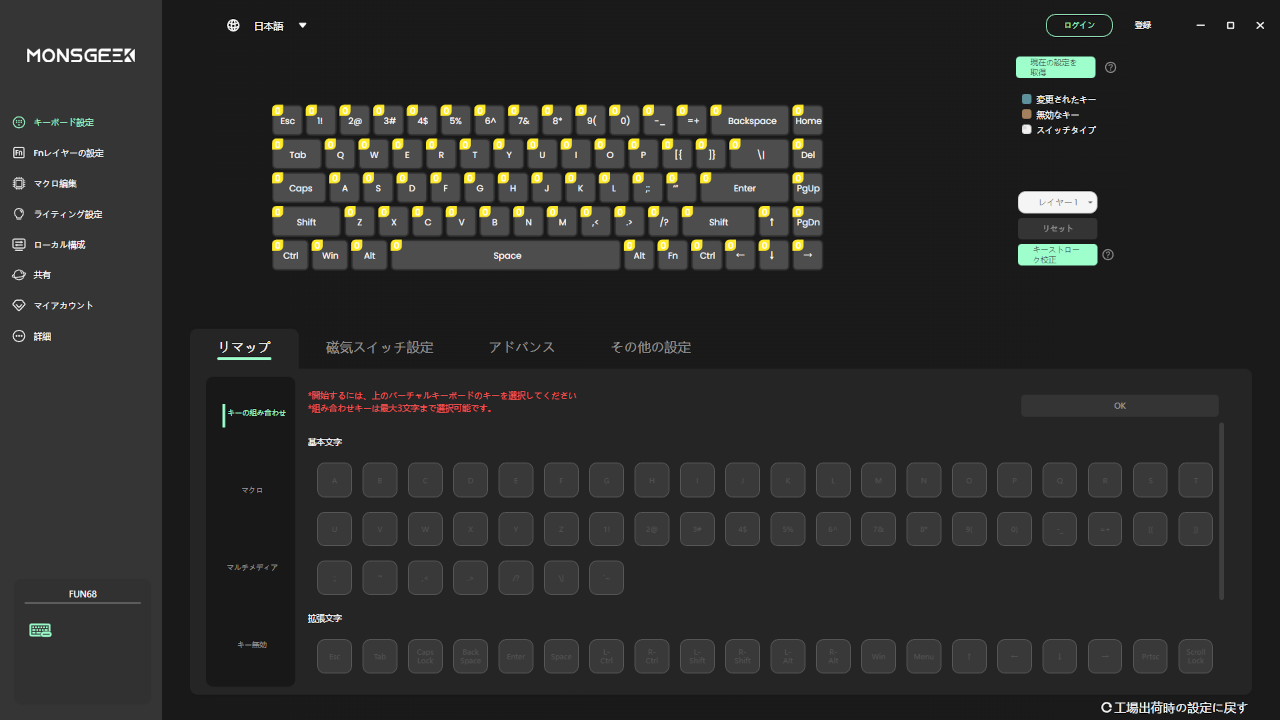Click the details ellipsis icon
1280x720 pixels.
pos(18,337)
